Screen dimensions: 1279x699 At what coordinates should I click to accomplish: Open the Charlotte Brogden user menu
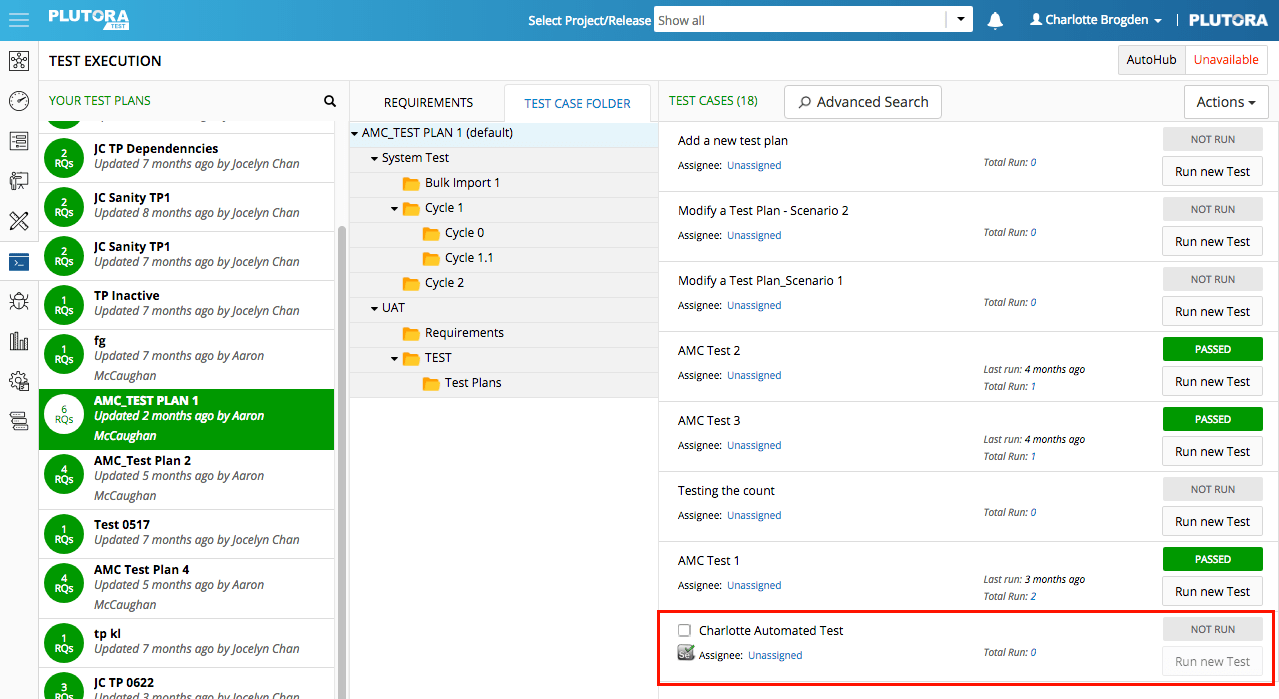[x=1095, y=18]
